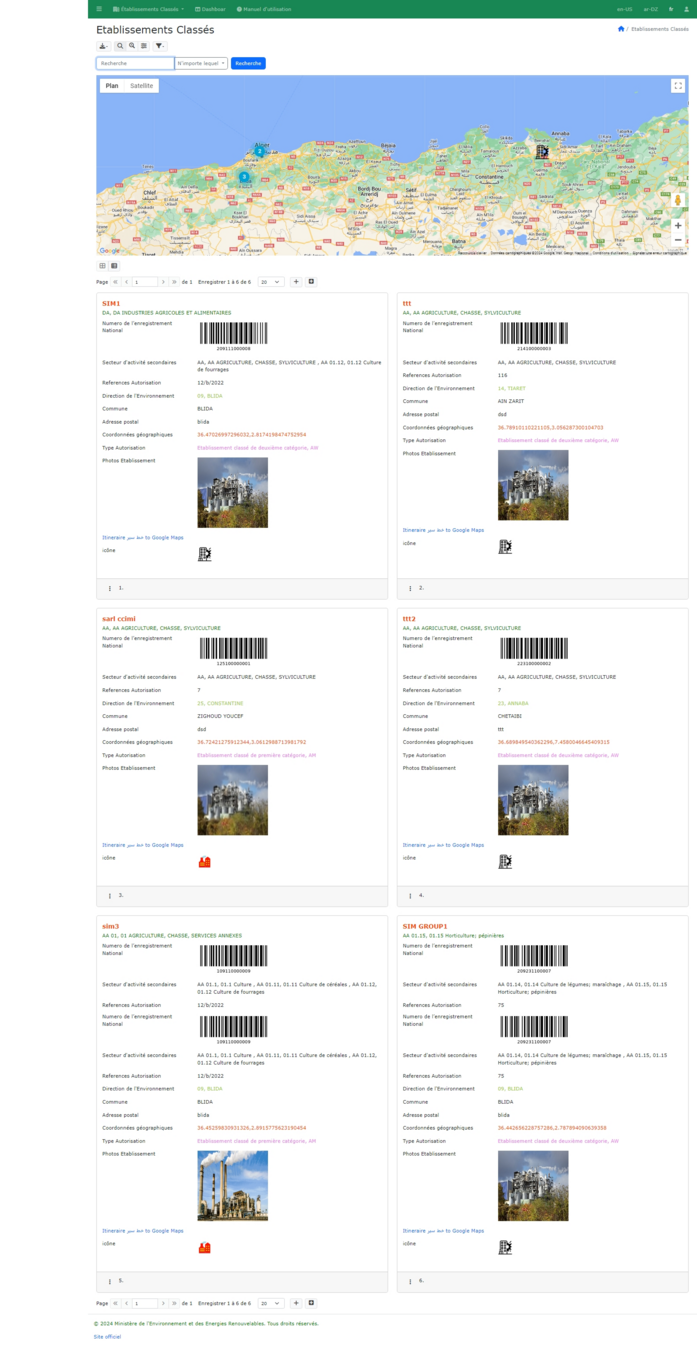Click the building map marker near Annaba
Viewport: 697px width, 1346px height.
(542, 151)
